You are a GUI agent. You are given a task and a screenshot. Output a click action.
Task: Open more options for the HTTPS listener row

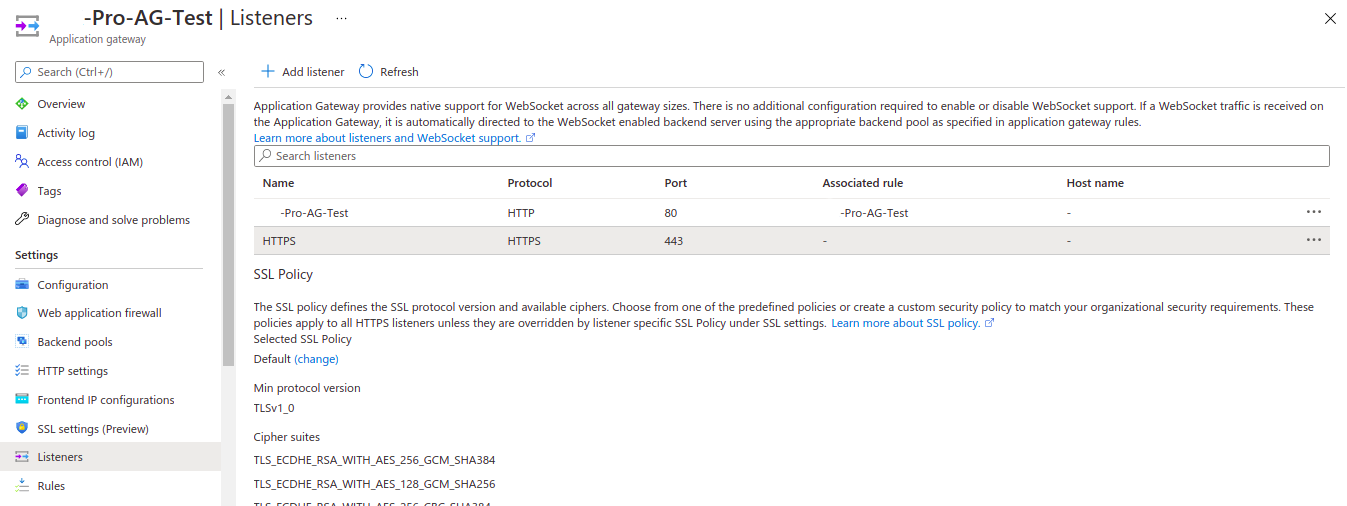pos(1314,240)
